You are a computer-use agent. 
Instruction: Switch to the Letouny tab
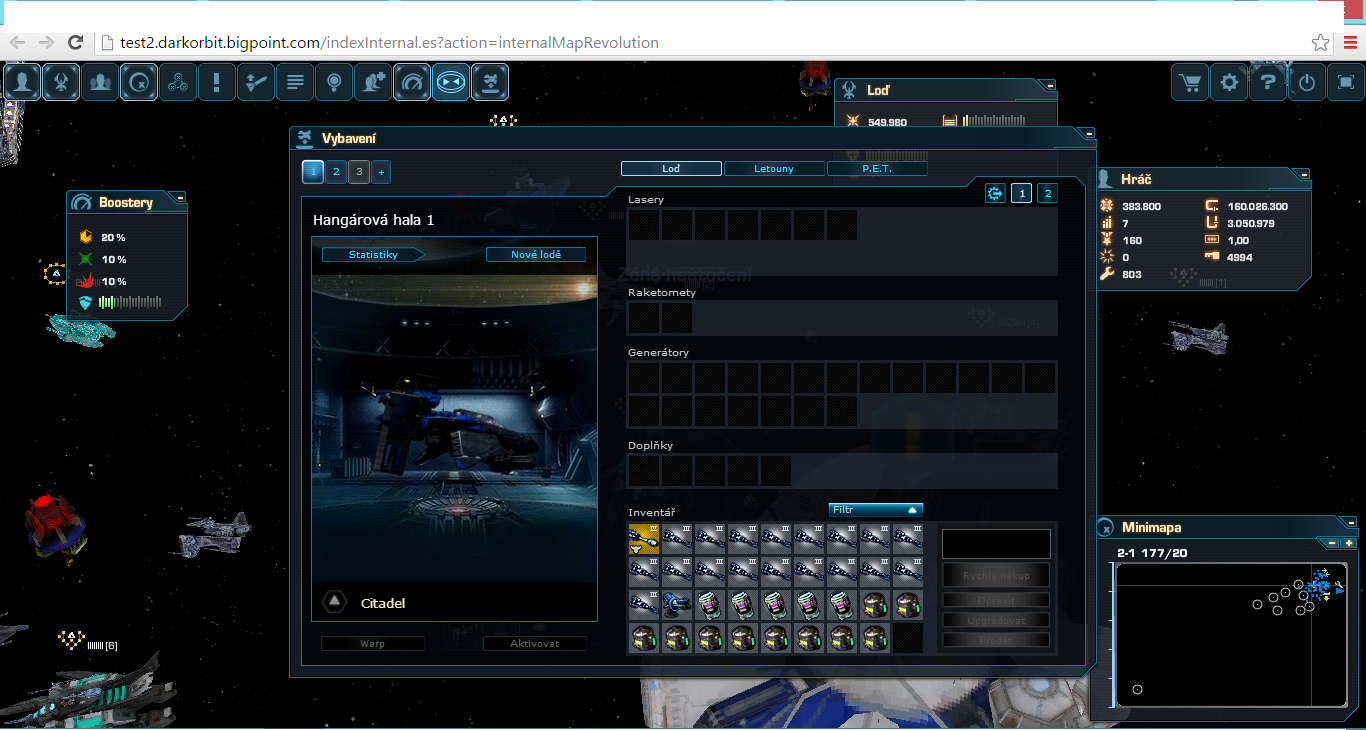pyautogui.click(x=774, y=169)
